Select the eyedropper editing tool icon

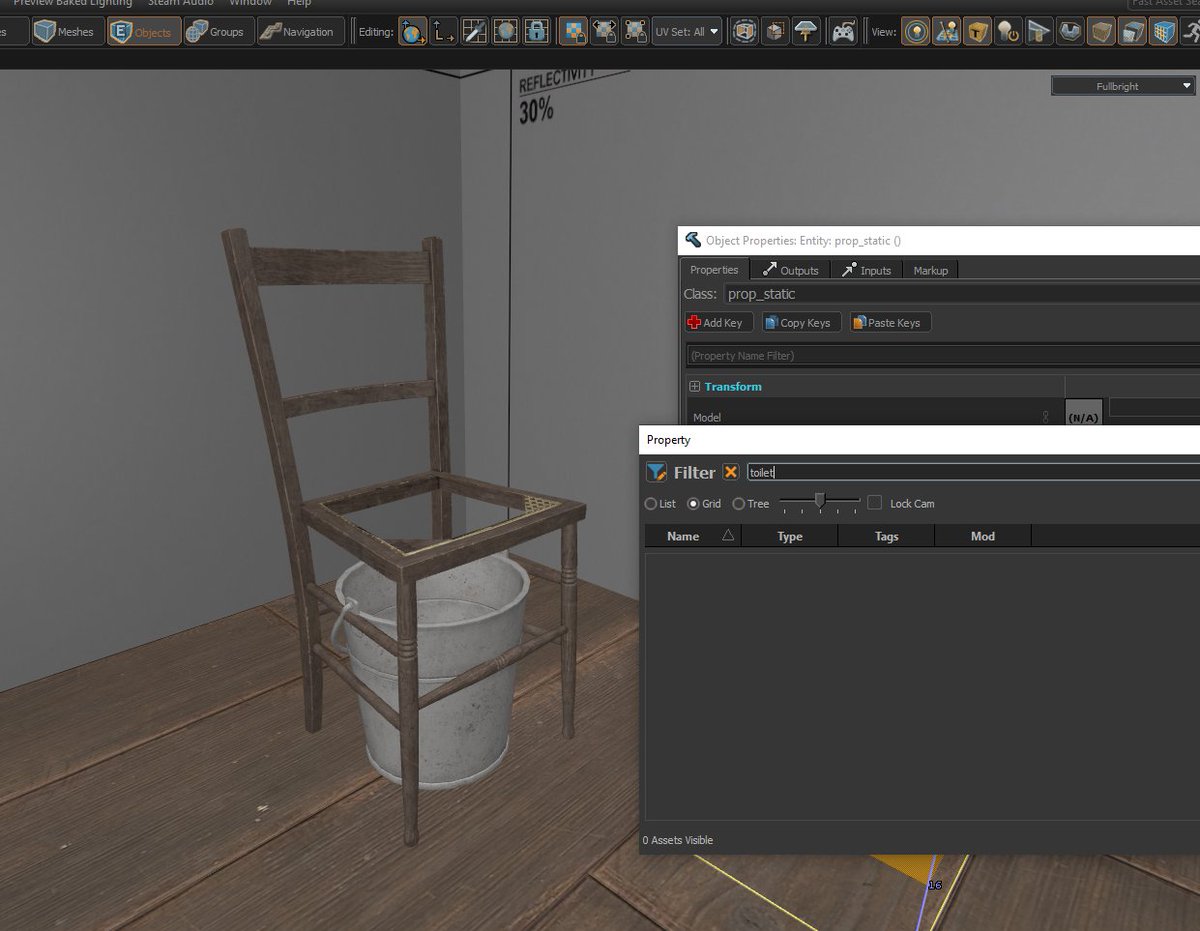click(x=473, y=31)
